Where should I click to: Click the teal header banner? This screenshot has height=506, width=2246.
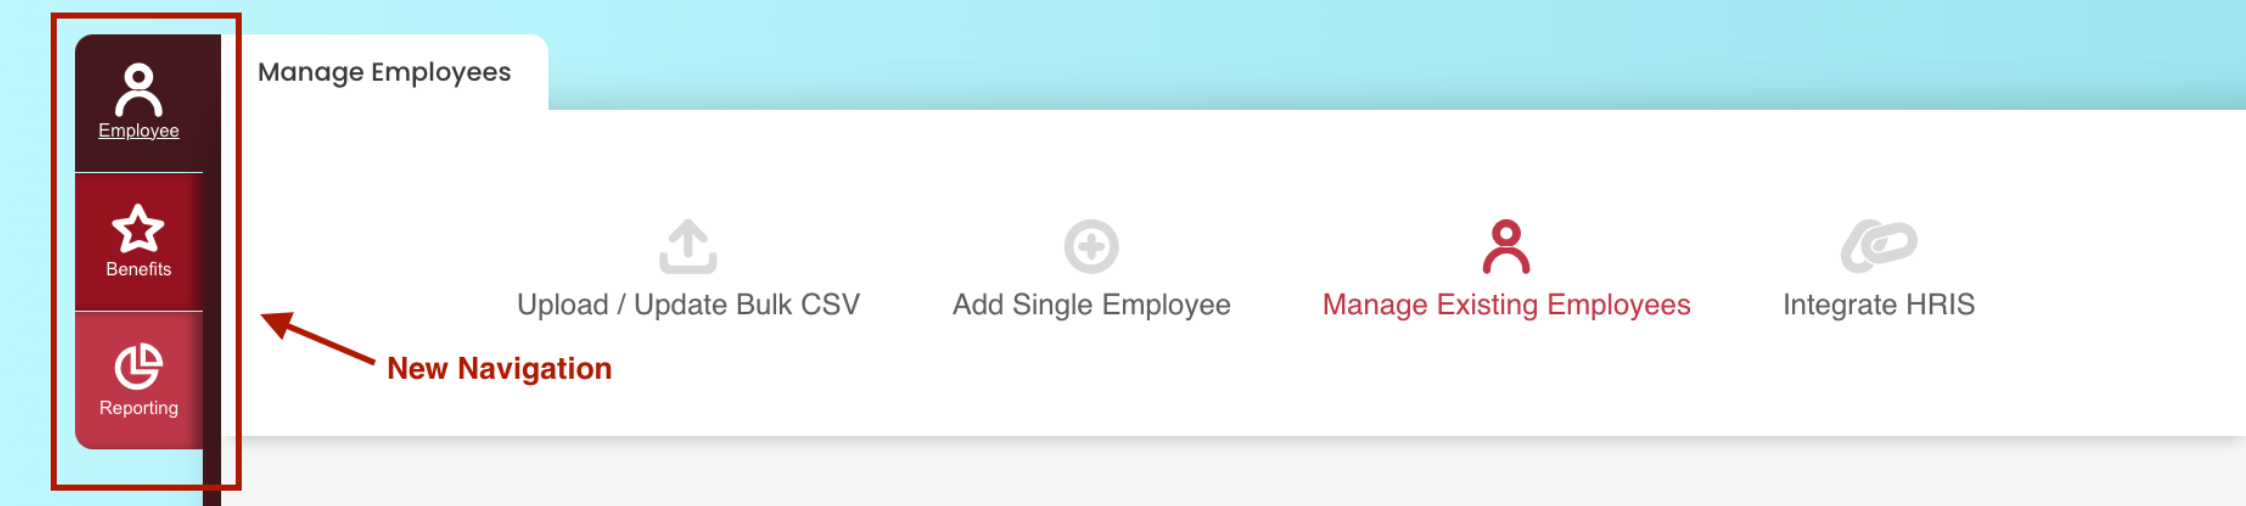[1400, 55]
